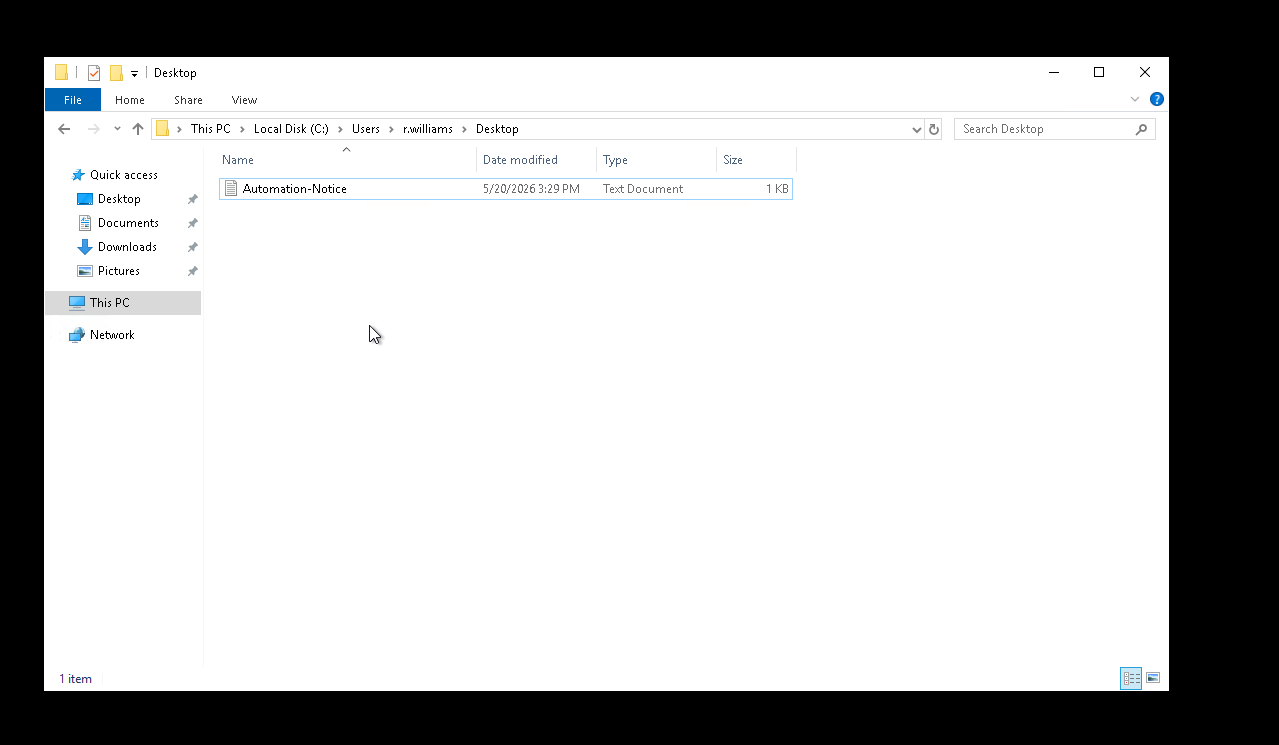Image resolution: width=1279 pixels, height=745 pixels.
Task: Switch to Details view in status bar
Action: tap(1131, 678)
